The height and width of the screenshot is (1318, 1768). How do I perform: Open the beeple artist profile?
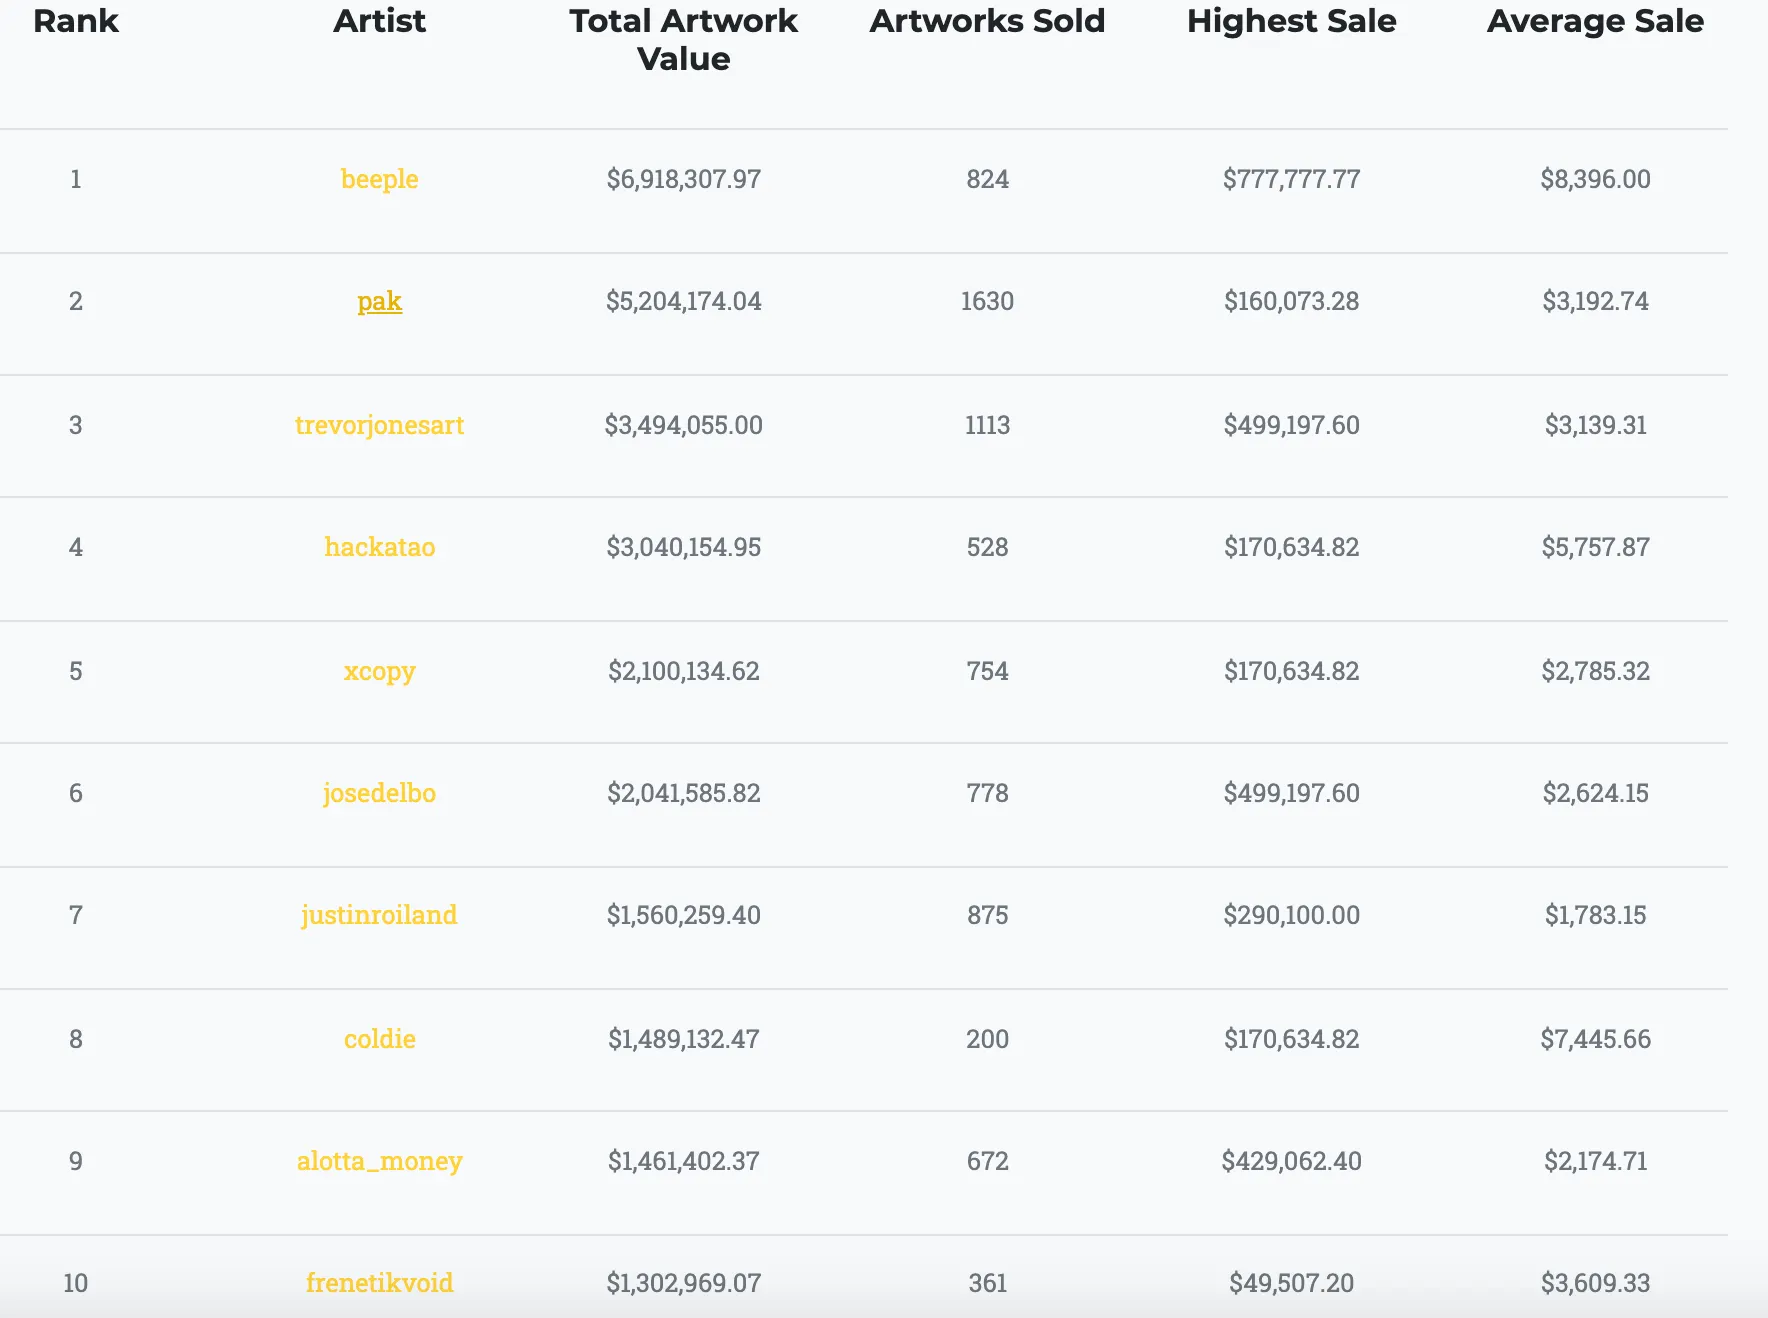[x=380, y=179]
